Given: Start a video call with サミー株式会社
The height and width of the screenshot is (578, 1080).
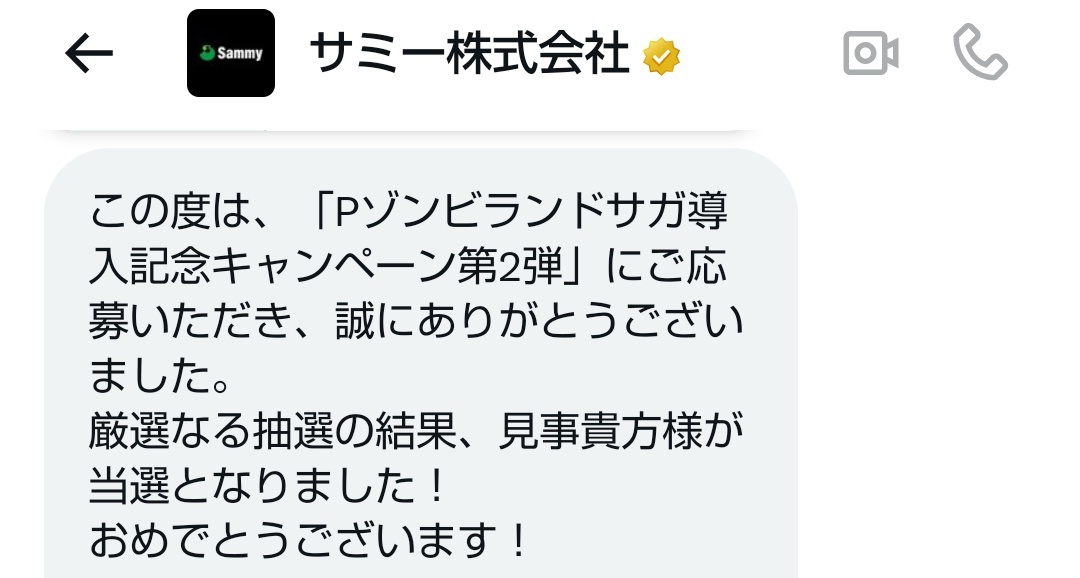Looking at the screenshot, I should (x=871, y=53).
